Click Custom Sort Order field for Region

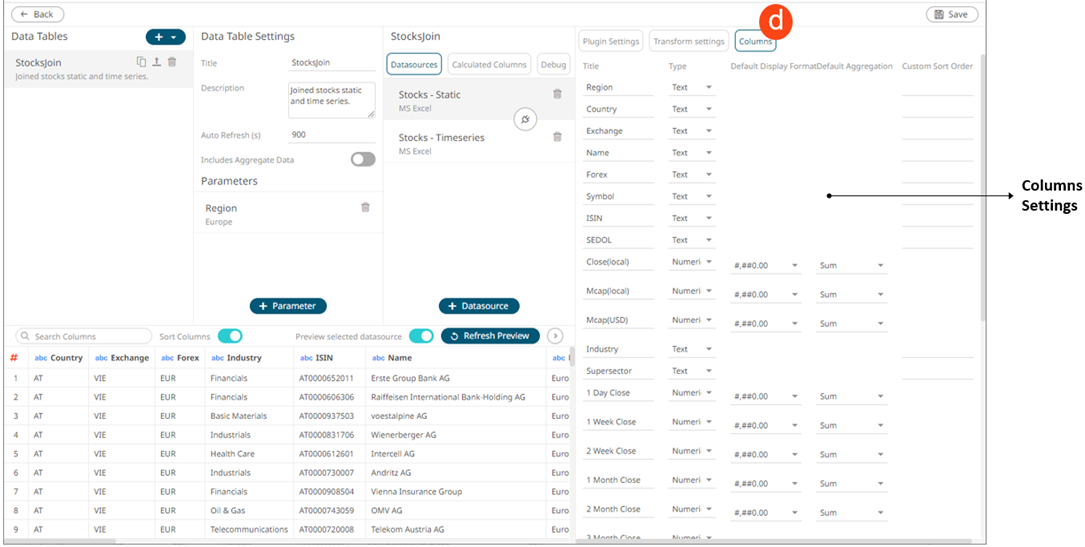938,87
